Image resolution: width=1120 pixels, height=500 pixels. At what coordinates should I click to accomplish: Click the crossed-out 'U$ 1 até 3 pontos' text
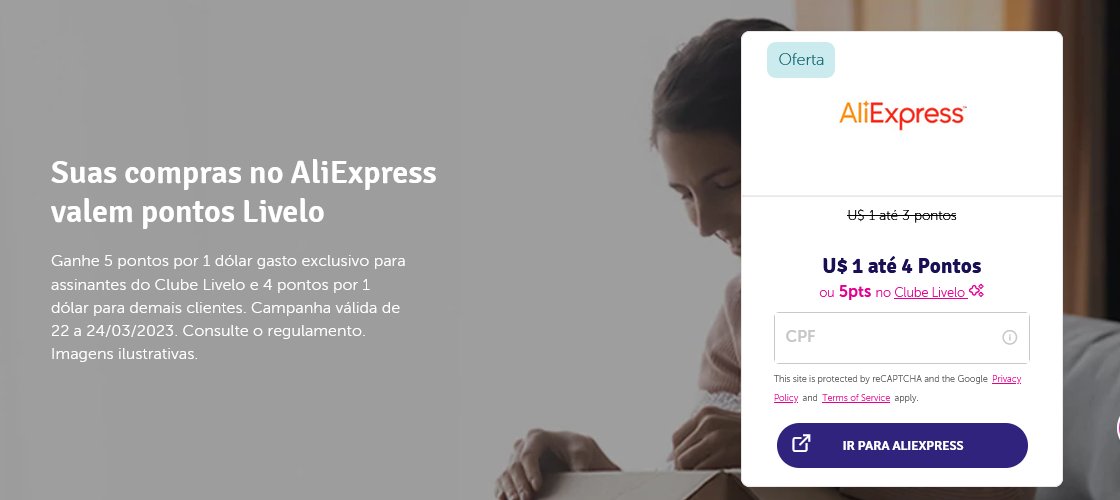[901, 215]
